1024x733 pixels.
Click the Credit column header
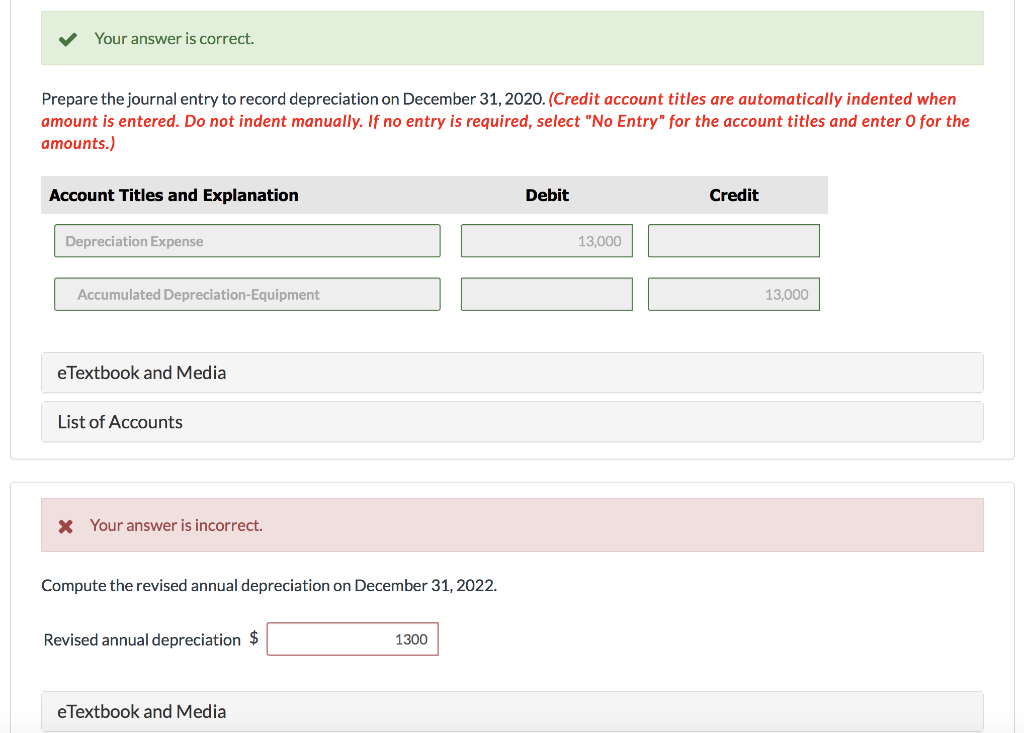pyautogui.click(x=734, y=195)
